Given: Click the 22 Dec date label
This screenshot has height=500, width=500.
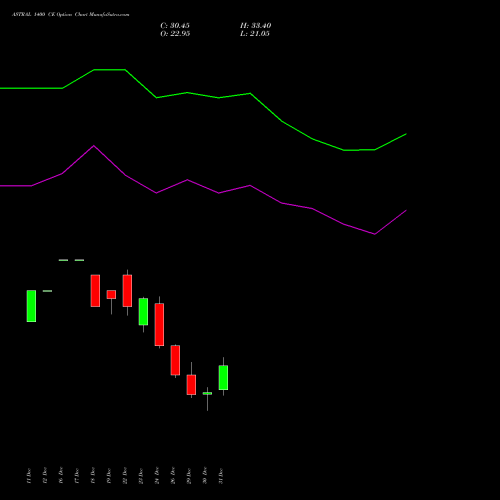Looking at the screenshot, I should point(125,476).
